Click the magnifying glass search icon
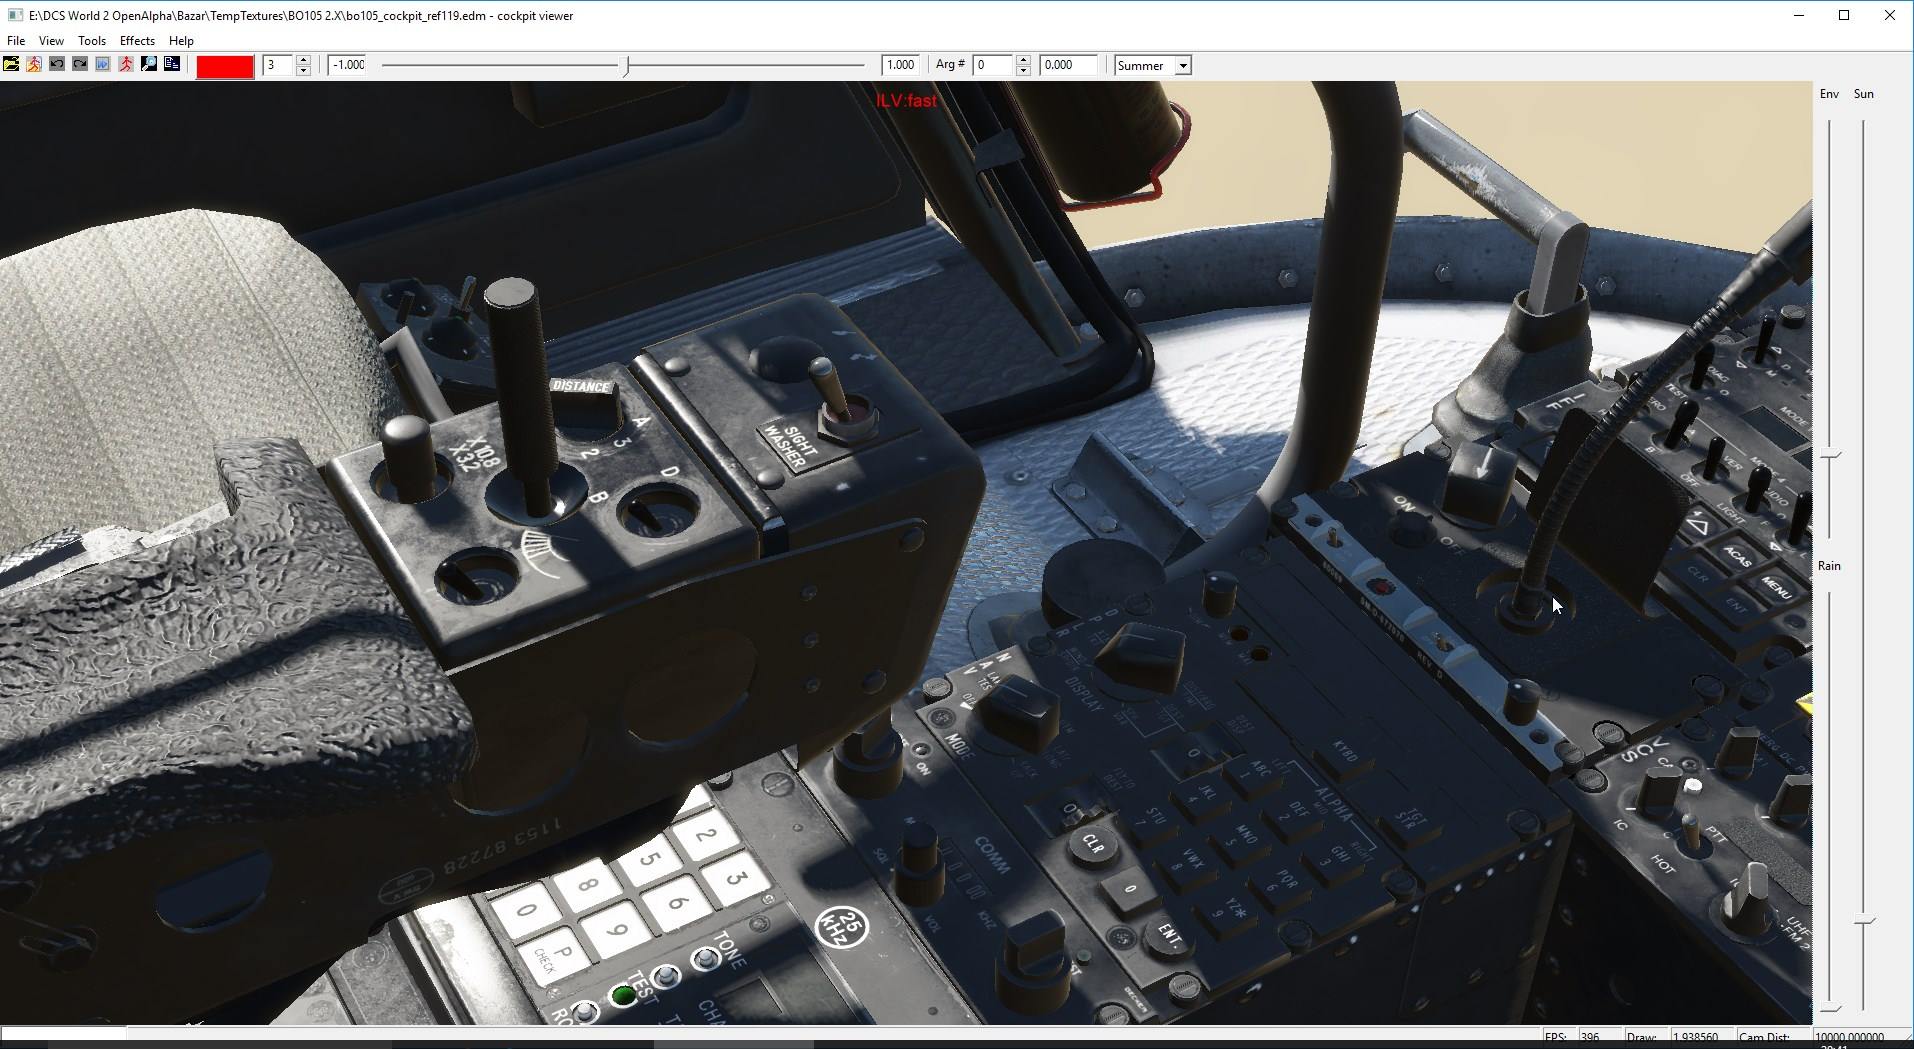Image resolution: width=1914 pixels, height=1049 pixels. point(149,65)
